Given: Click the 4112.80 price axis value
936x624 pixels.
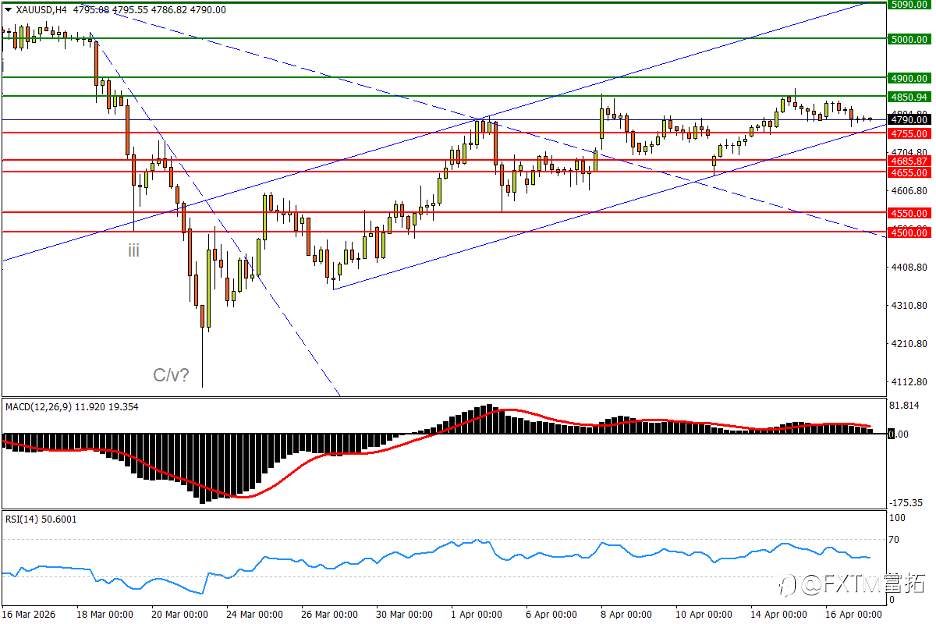Looking at the screenshot, I should (x=909, y=382).
